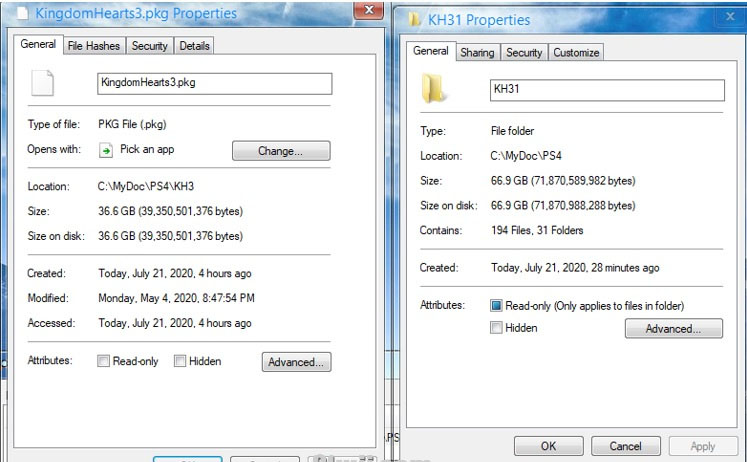Click 'PKG File (.pkg)' type text
747x462 pixels.
(x=132, y=124)
